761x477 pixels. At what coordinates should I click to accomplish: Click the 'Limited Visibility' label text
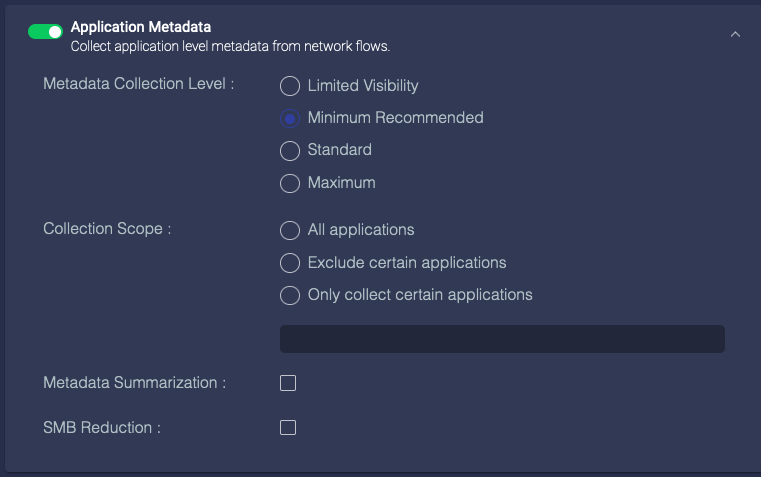point(363,86)
